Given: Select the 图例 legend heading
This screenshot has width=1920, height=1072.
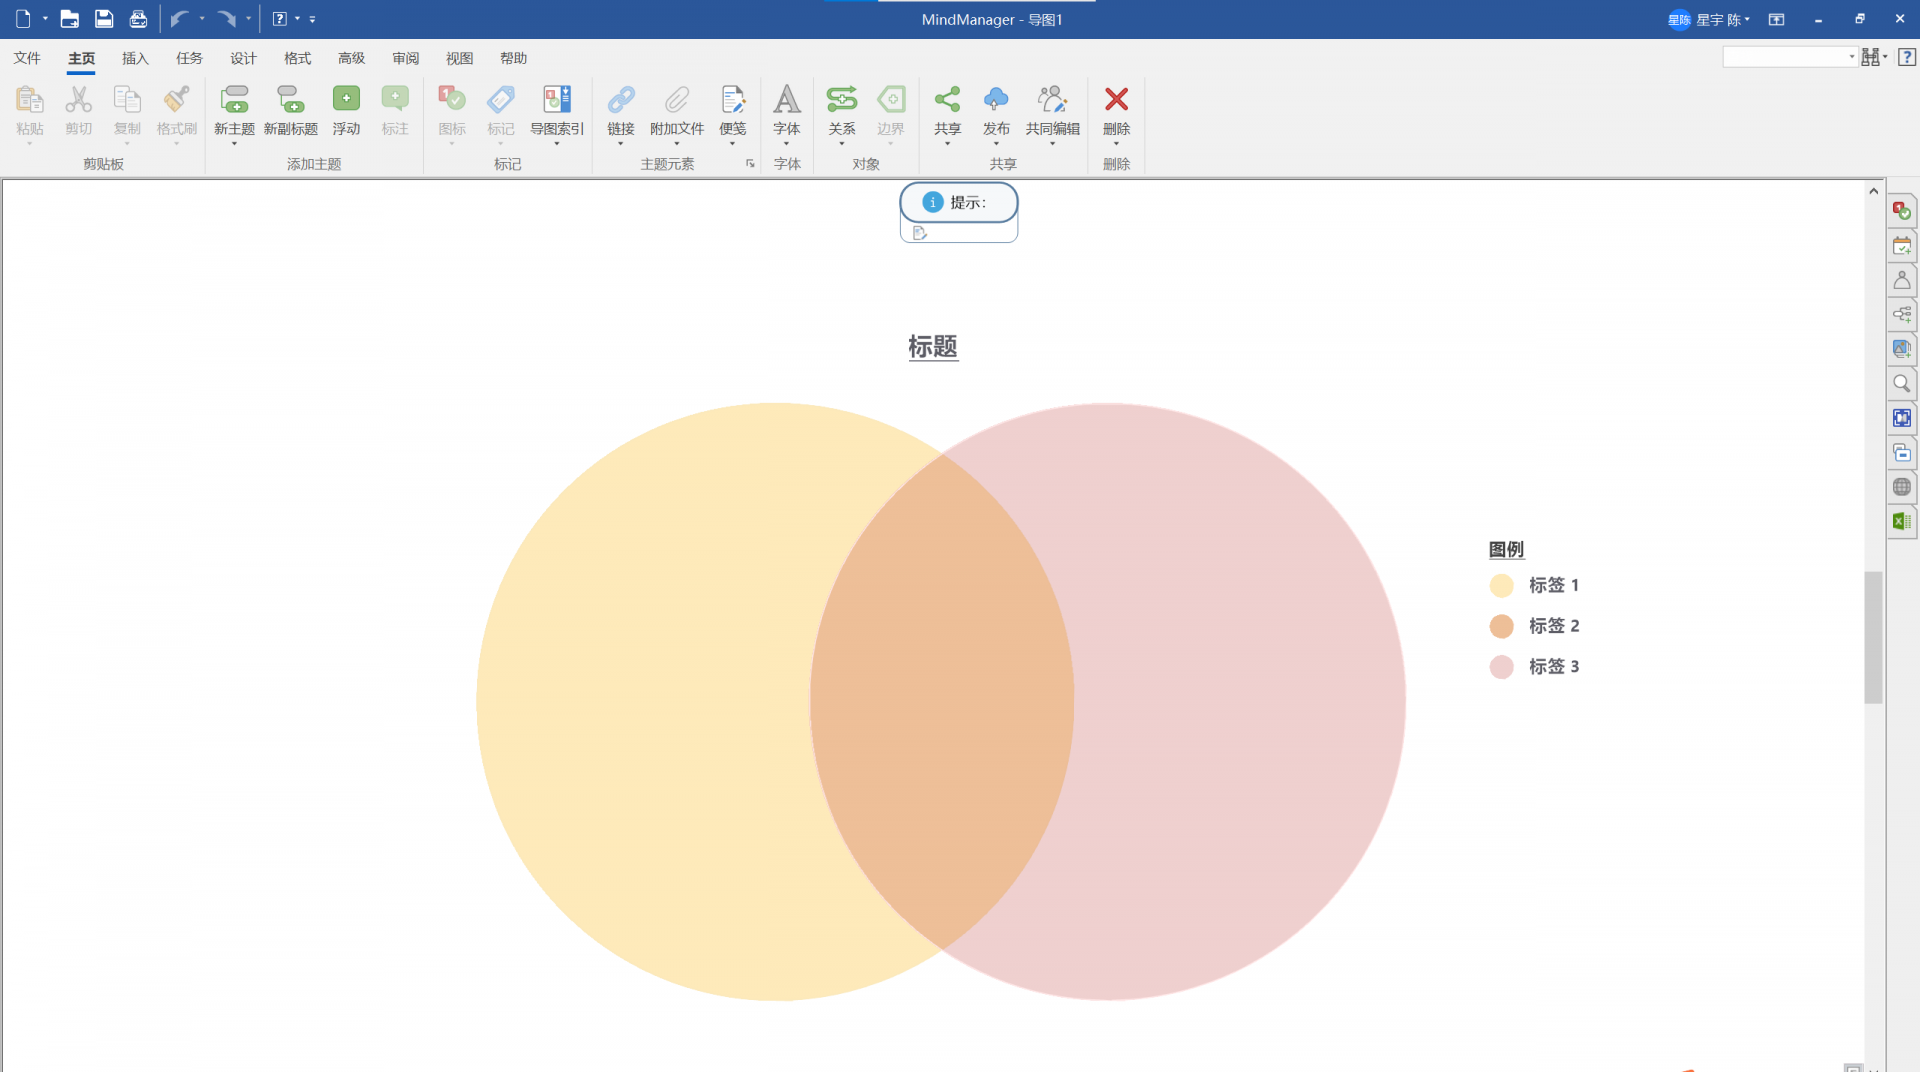Looking at the screenshot, I should [1506, 549].
